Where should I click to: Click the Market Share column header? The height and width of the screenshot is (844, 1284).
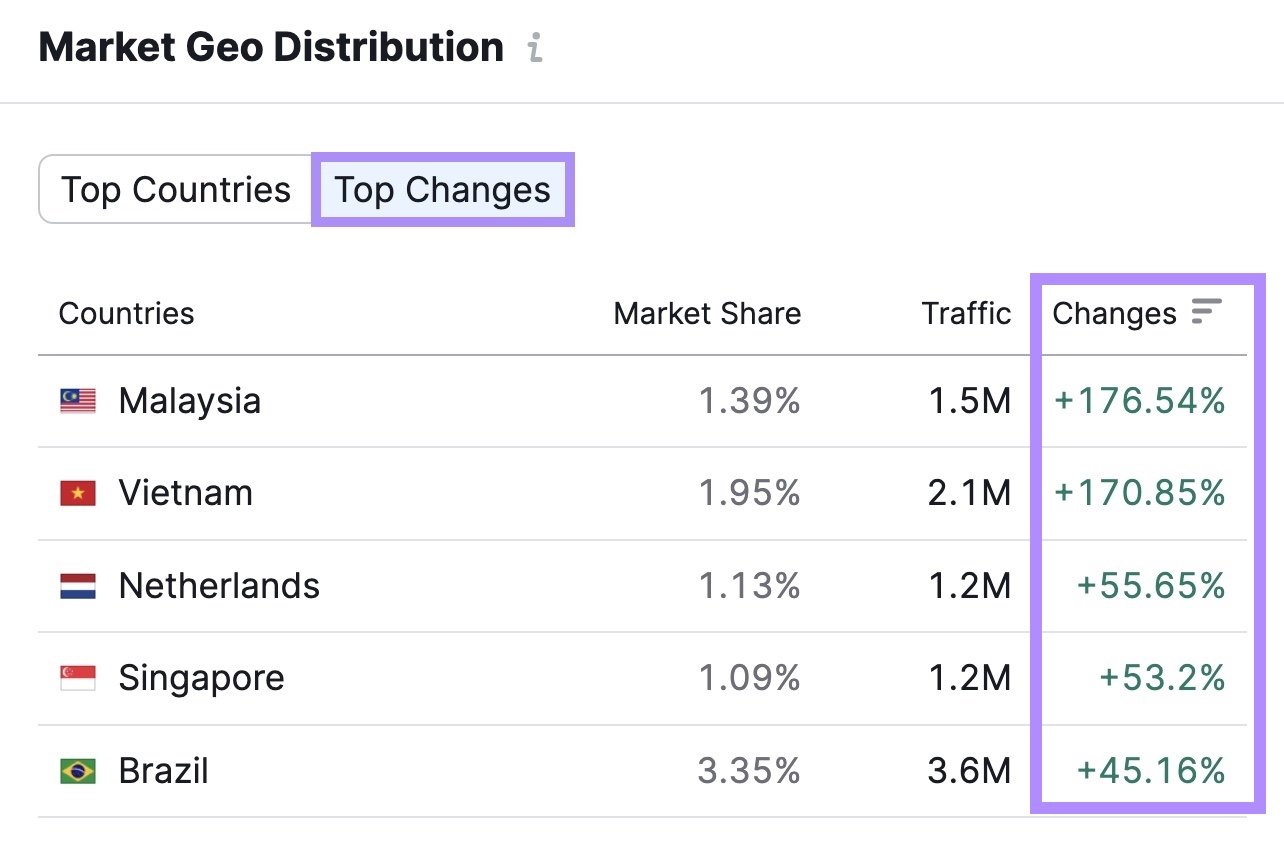706,313
